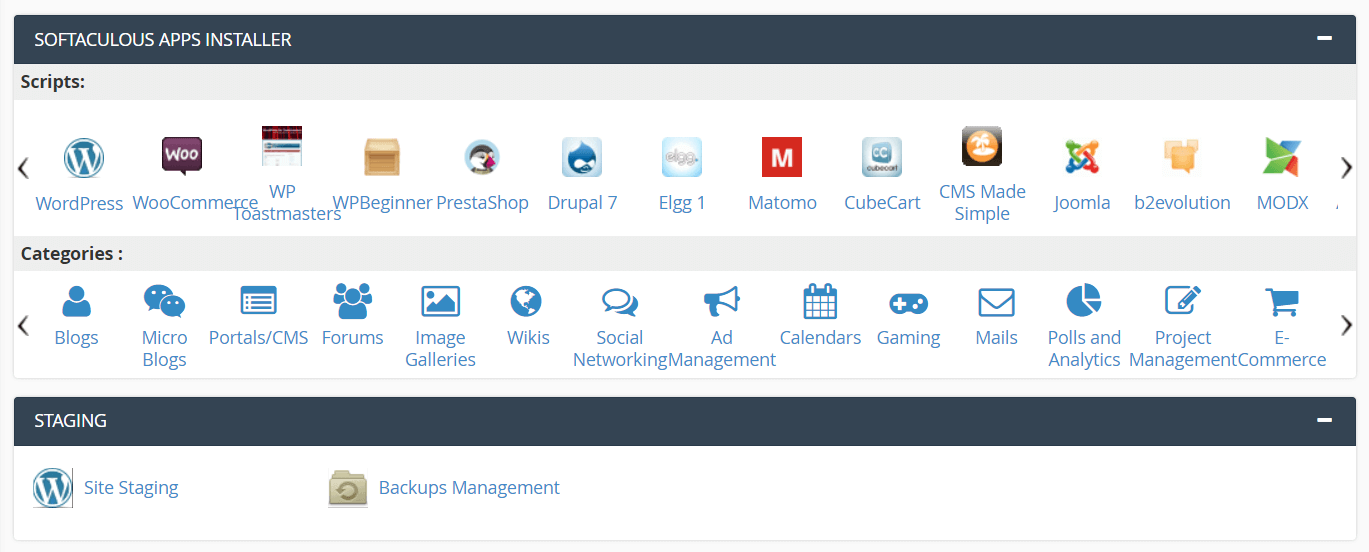This screenshot has width=1369, height=552.
Task: Open the Backups Management link
Action: [x=469, y=488]
